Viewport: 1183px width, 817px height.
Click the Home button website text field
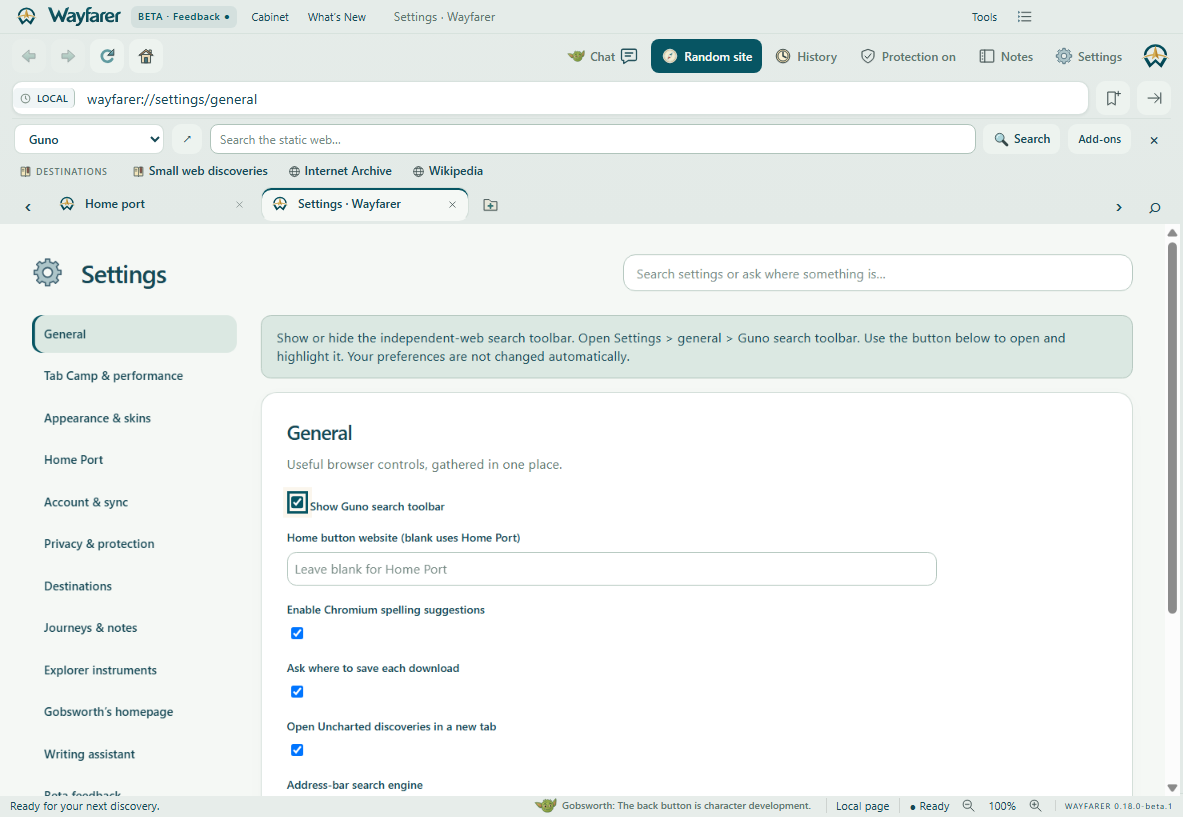(x=612, y=569)
